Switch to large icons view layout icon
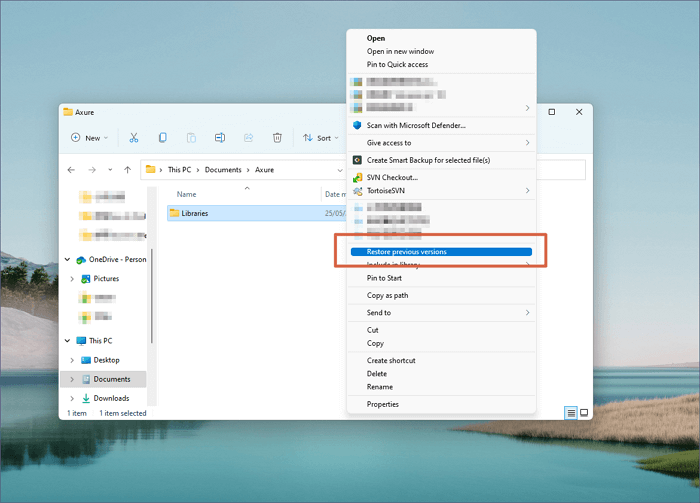The width and height of the screenshot is (700, 503). pos(584,413)
